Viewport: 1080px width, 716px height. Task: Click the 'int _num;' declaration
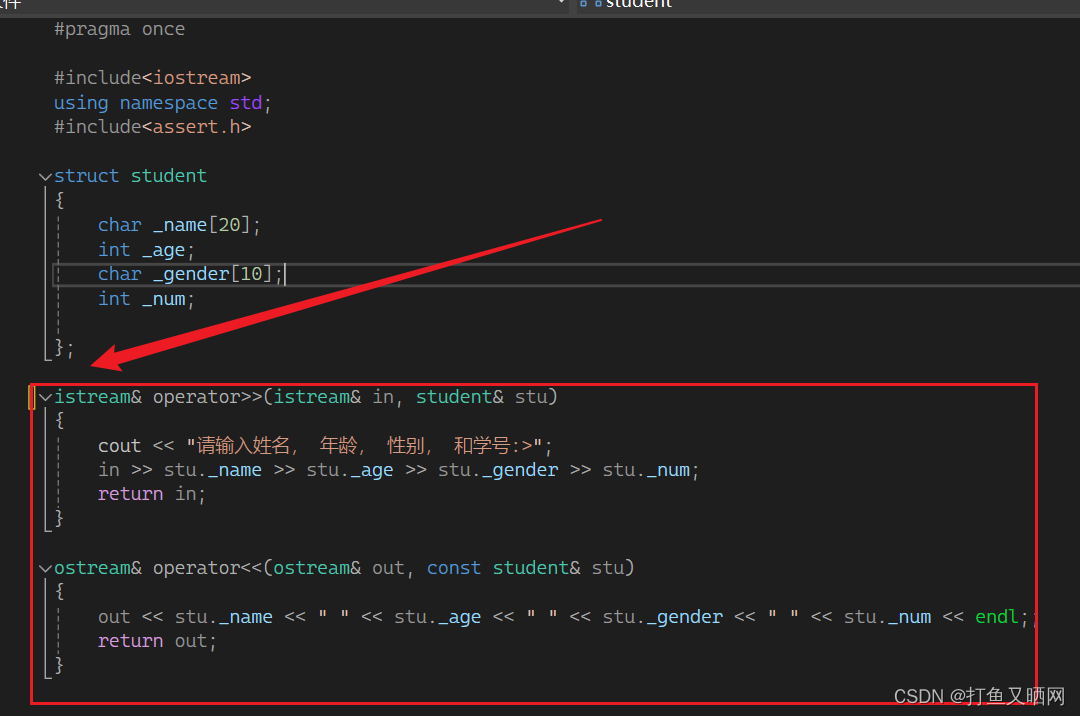coord(146,299)
